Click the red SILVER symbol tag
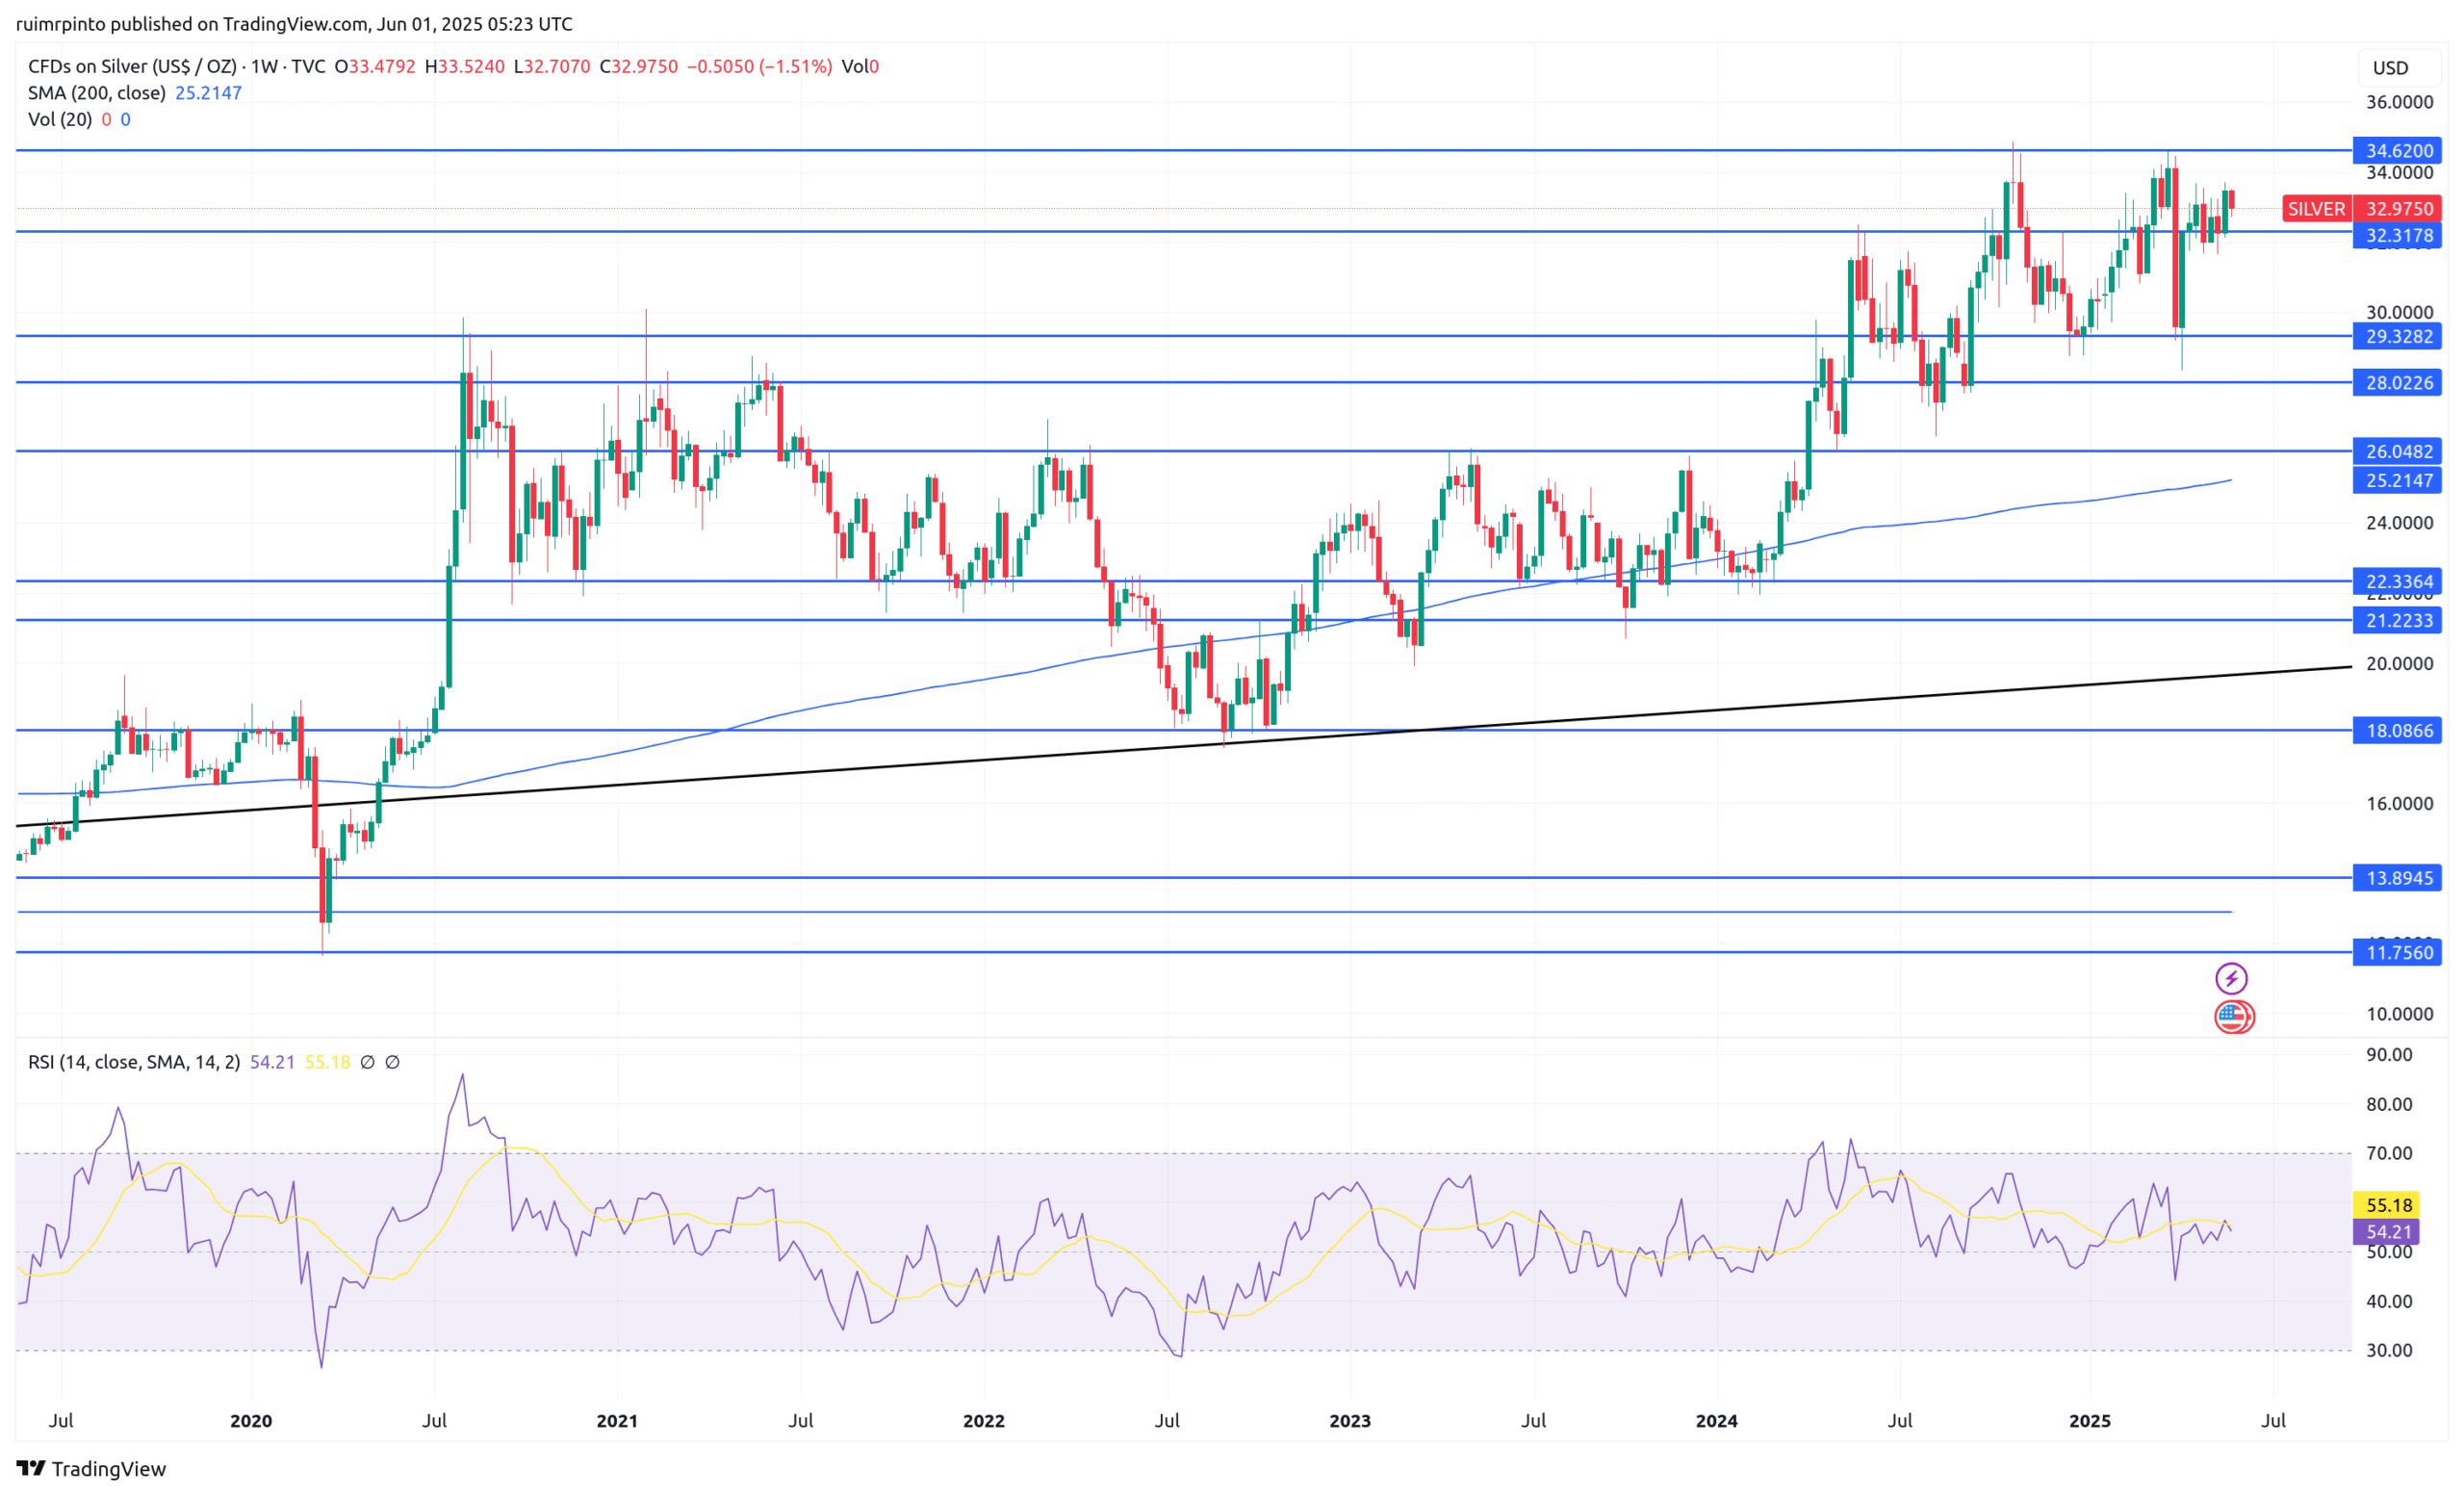The width and height of the screenshot is (2464, 1496). point(2316,209)
